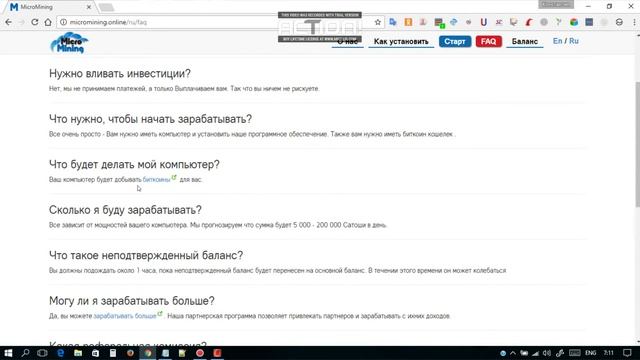Open Microsoft Store from taskbar
Image resolution: width=640 pixels, height=360 pixels.
coord(96,353)
